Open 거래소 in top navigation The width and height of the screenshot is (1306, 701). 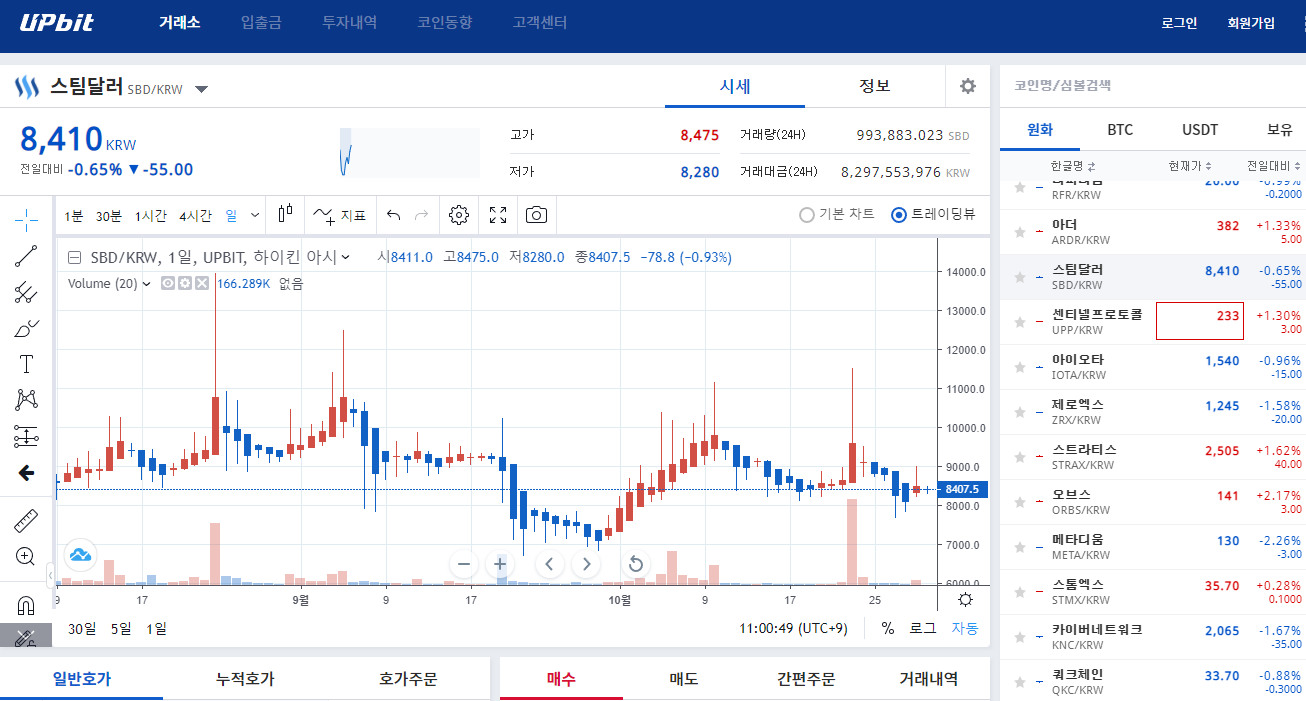(180, 23)
